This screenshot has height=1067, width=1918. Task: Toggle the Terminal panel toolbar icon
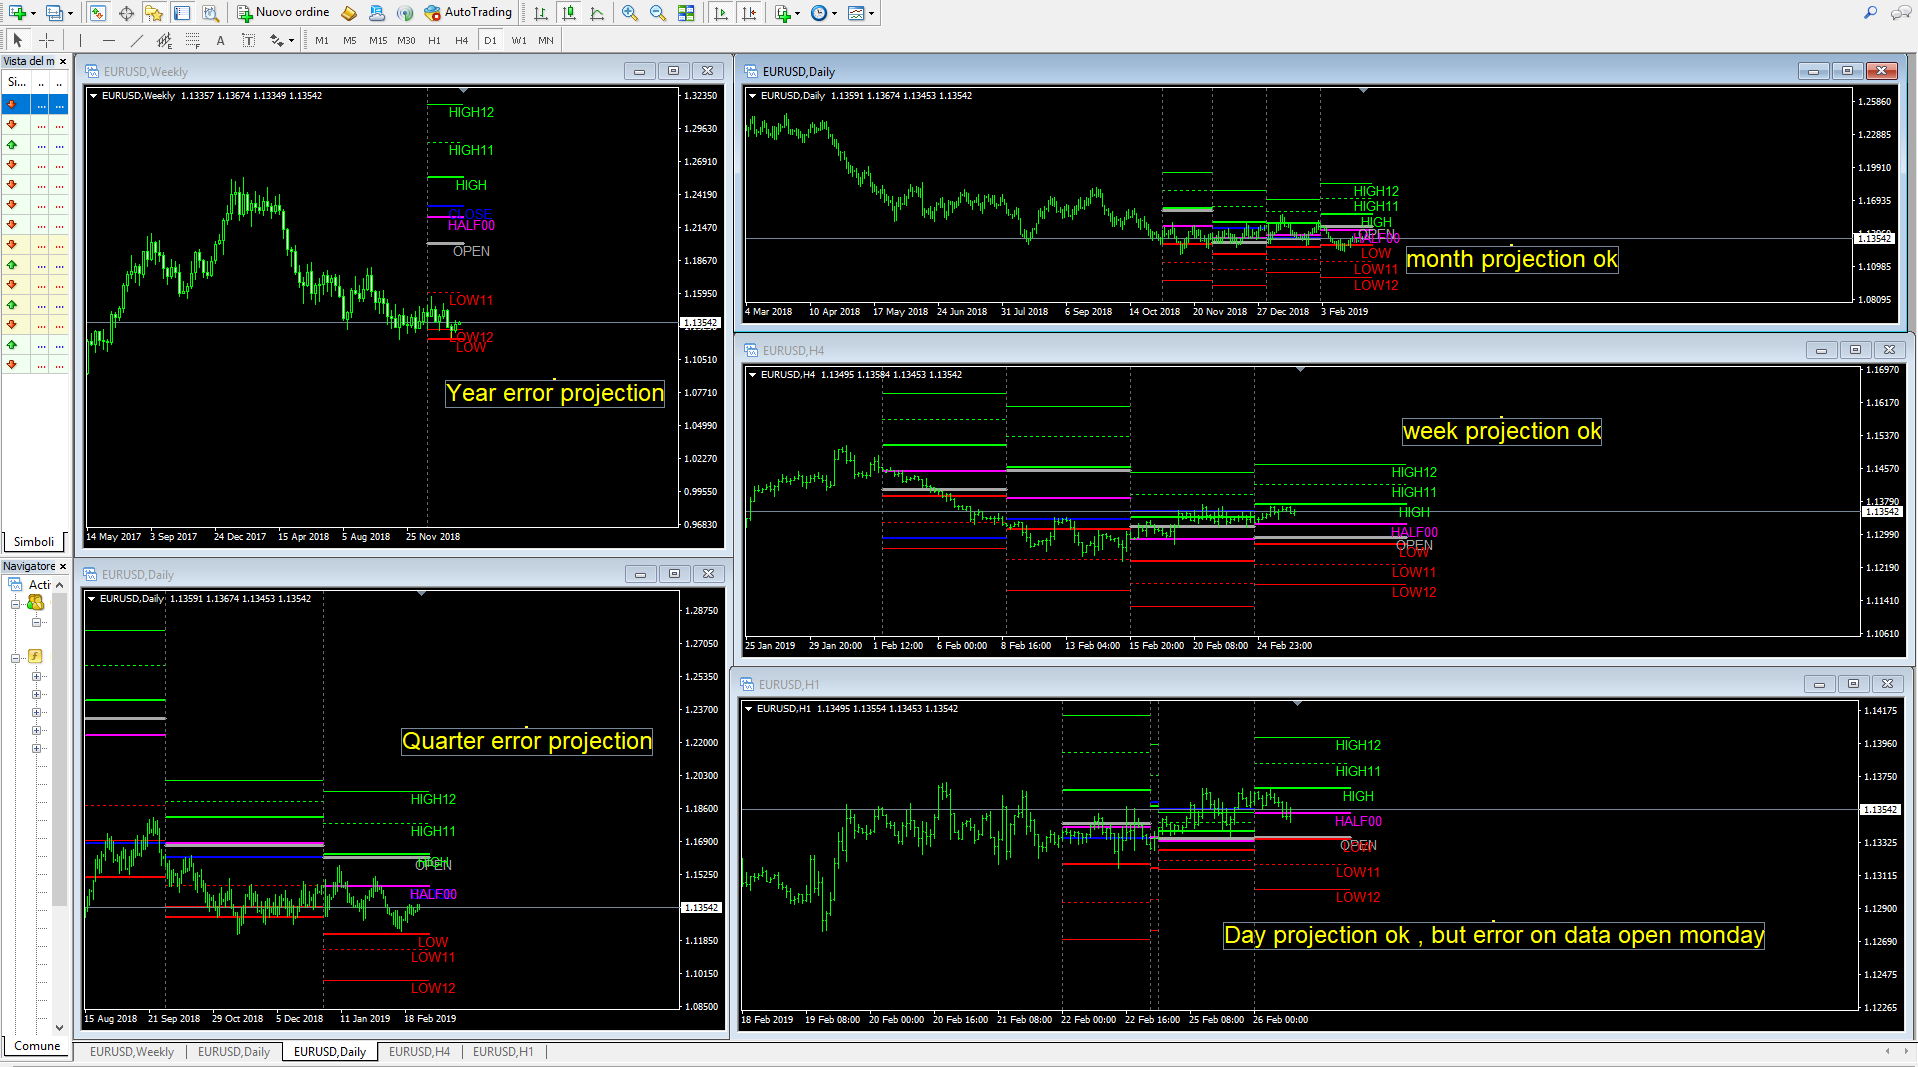click(x=182, y=13)
